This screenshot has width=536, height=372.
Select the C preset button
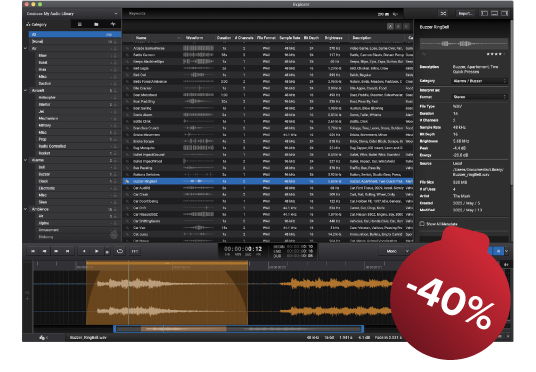(x=406, y=26)
